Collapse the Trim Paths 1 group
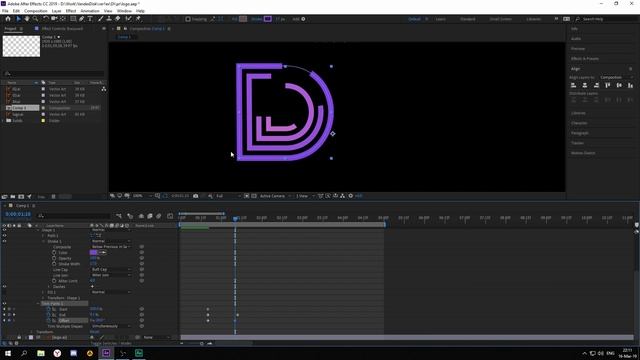 click(38, 304)
